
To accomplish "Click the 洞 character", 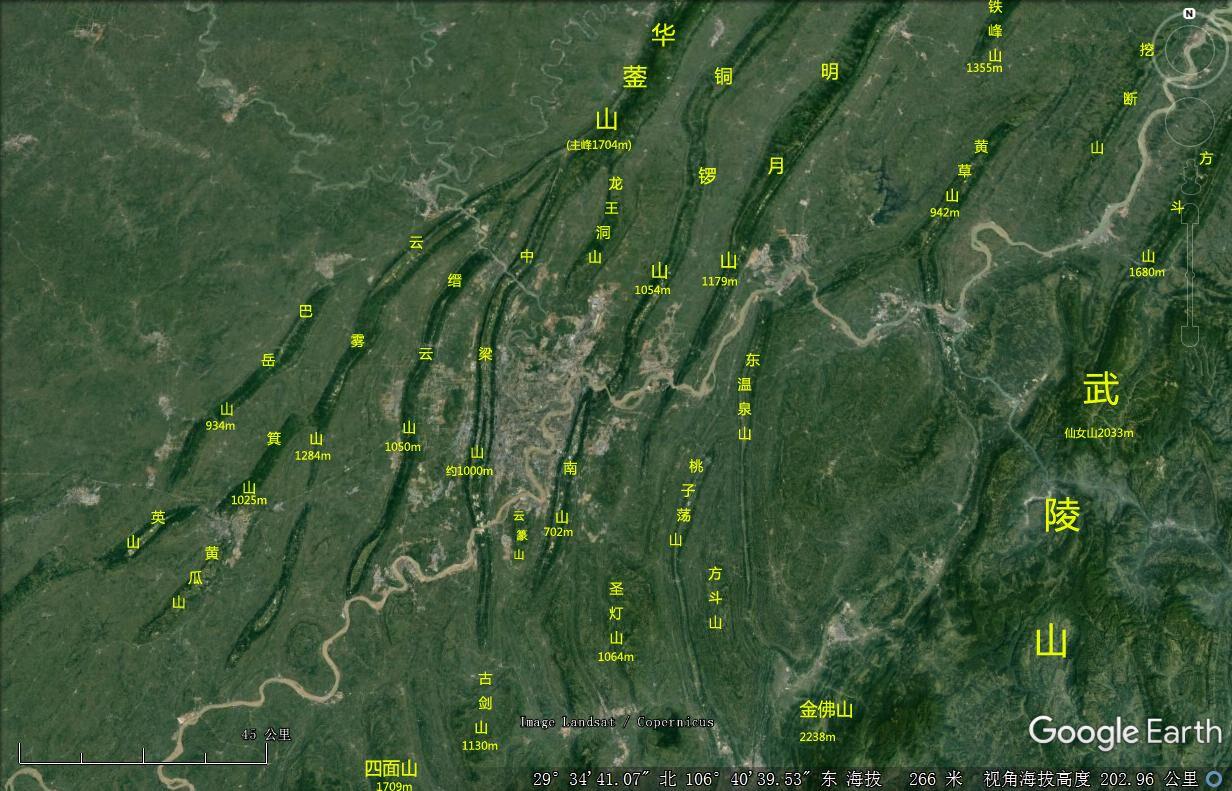I will (603, 233).
